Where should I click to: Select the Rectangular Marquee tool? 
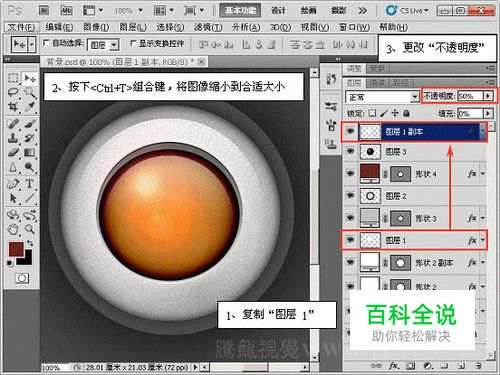[x=13, y=78]
